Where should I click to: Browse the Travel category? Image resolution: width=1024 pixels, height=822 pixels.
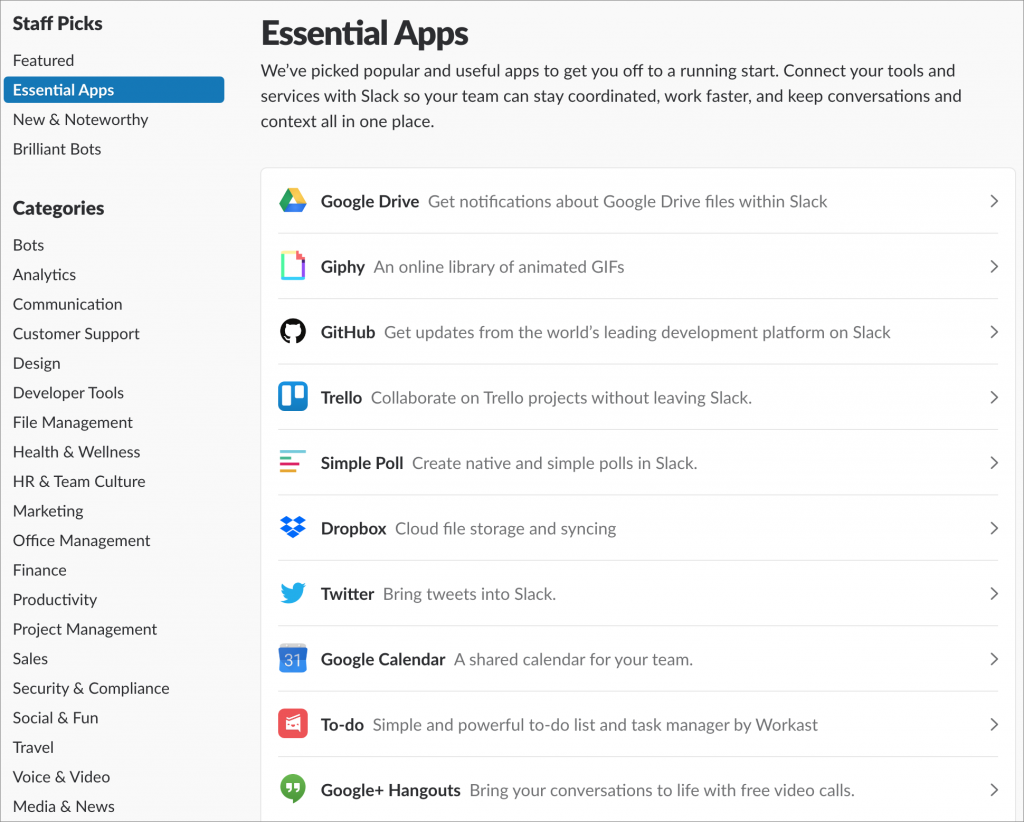pyautogui.click(x=33, y=747)
